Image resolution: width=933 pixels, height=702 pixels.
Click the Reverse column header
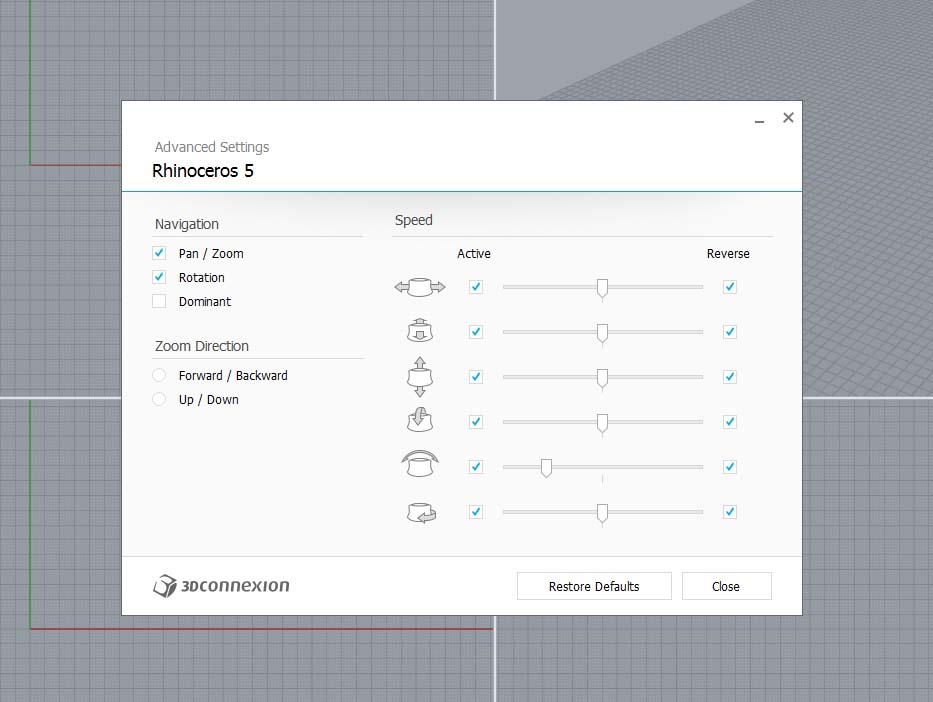point(728,253)
